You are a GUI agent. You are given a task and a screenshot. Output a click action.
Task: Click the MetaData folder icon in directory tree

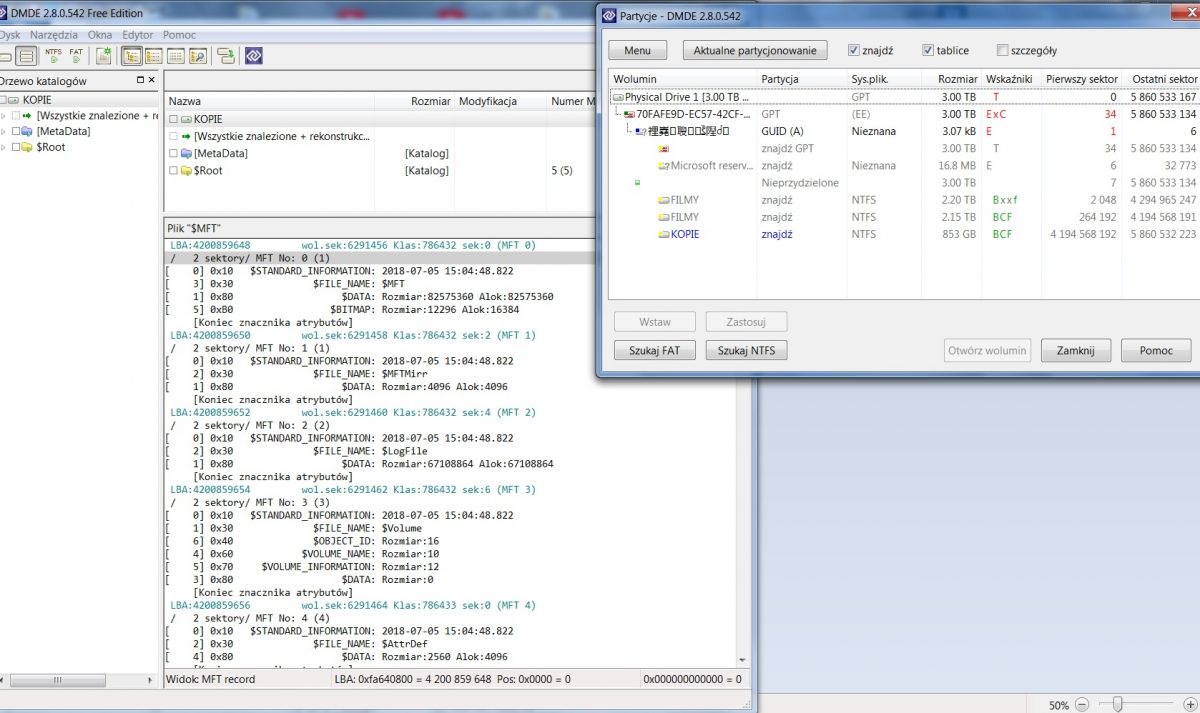(x=26, y=131)
